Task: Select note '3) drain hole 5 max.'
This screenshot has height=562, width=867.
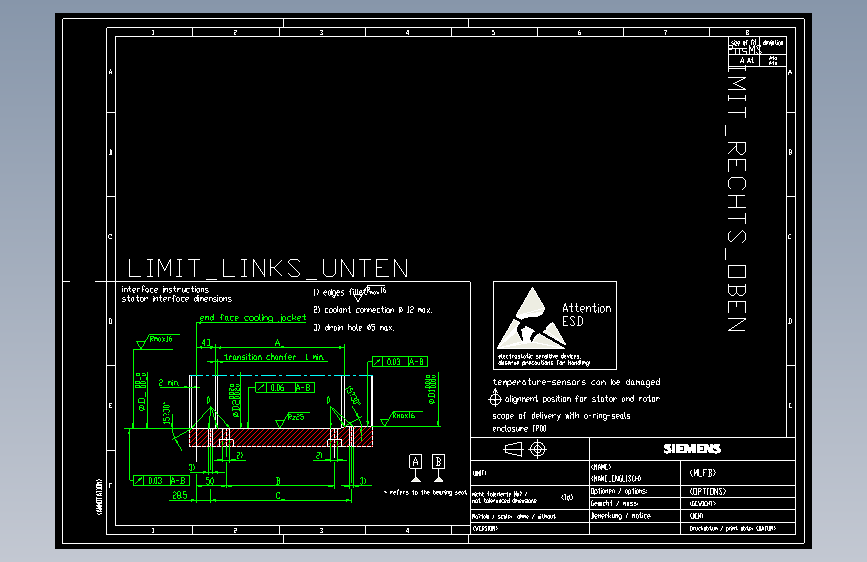Action: point(354,327)
